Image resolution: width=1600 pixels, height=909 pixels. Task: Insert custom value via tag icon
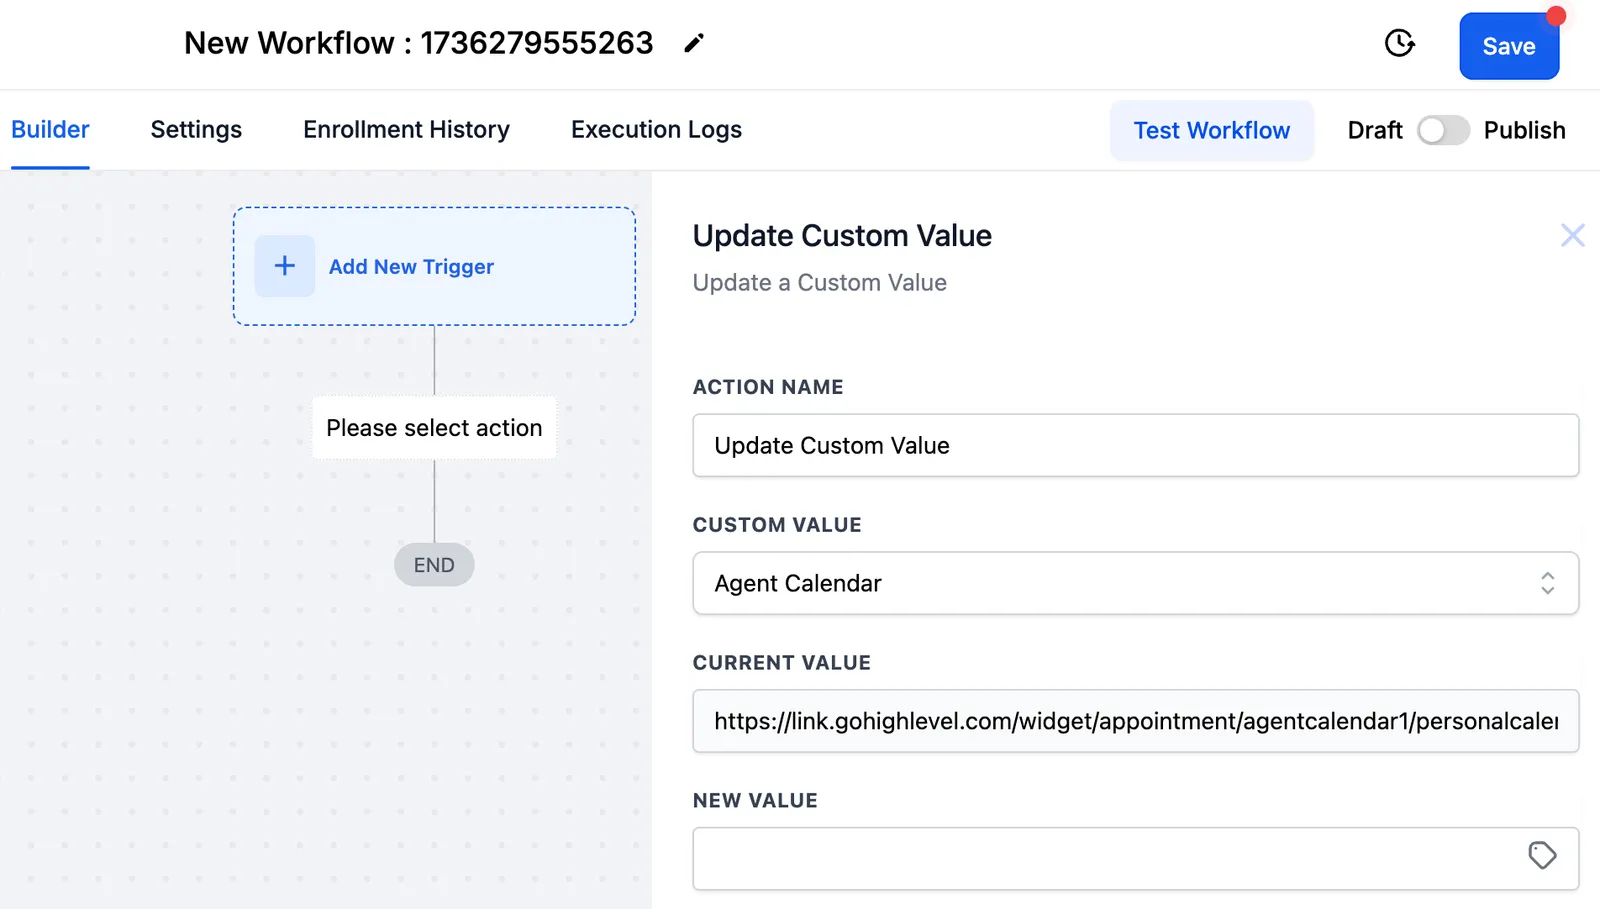(x=1542, y=856)
